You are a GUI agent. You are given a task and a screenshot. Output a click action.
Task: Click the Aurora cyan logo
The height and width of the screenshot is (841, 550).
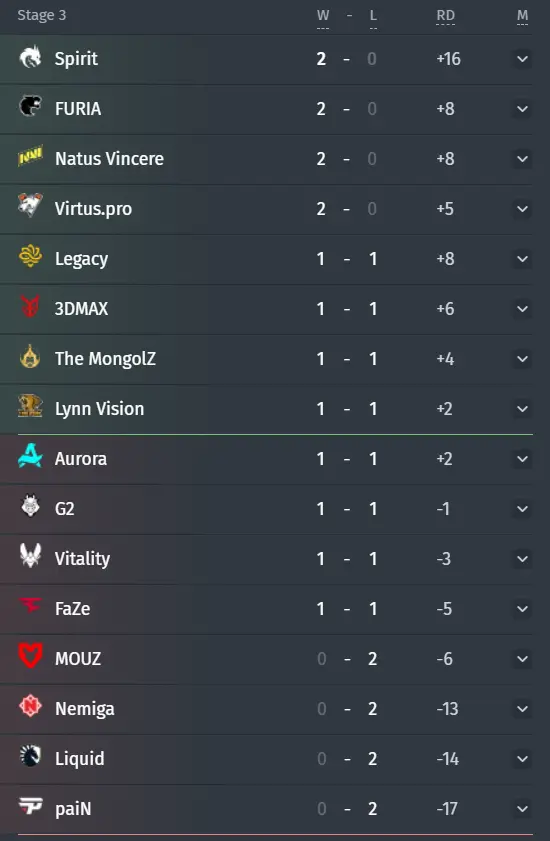(30, 456)
